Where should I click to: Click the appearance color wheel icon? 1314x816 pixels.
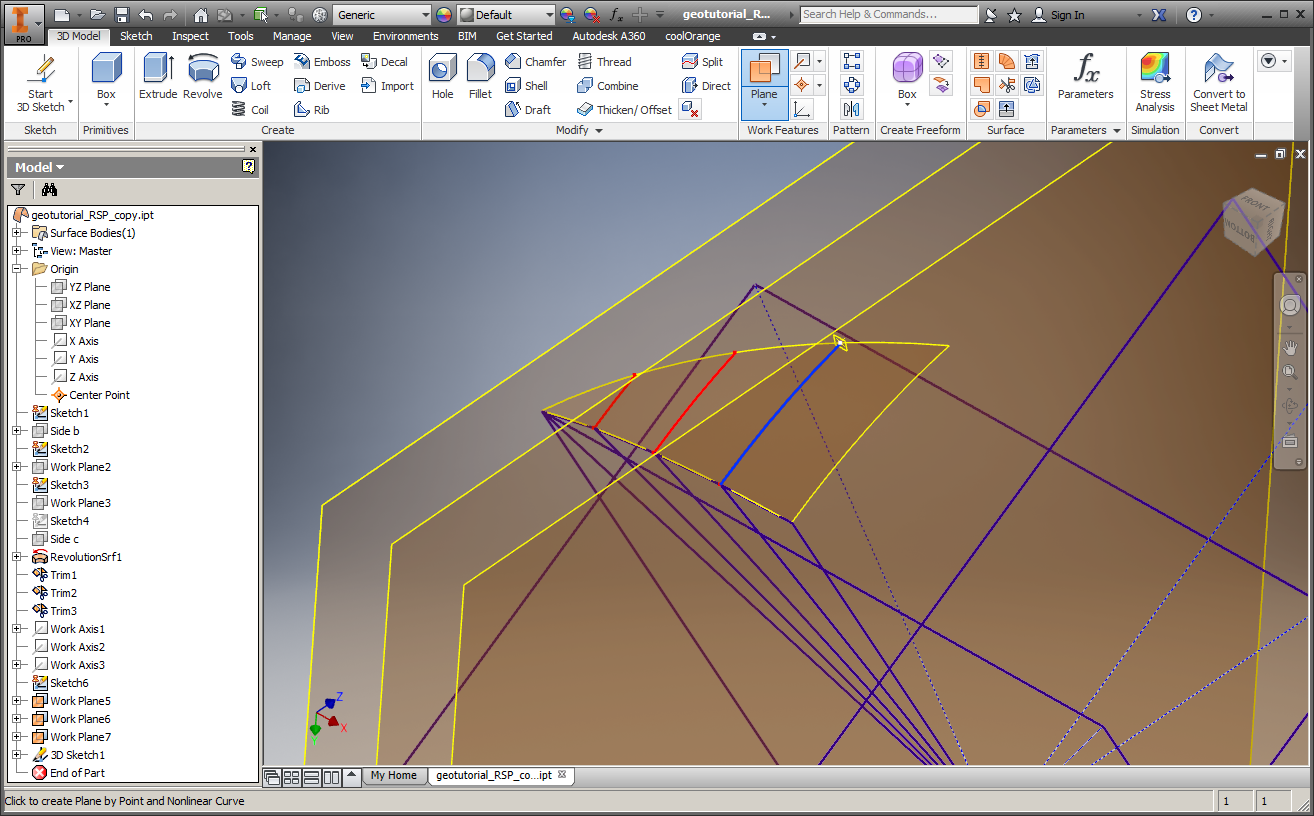444,15
